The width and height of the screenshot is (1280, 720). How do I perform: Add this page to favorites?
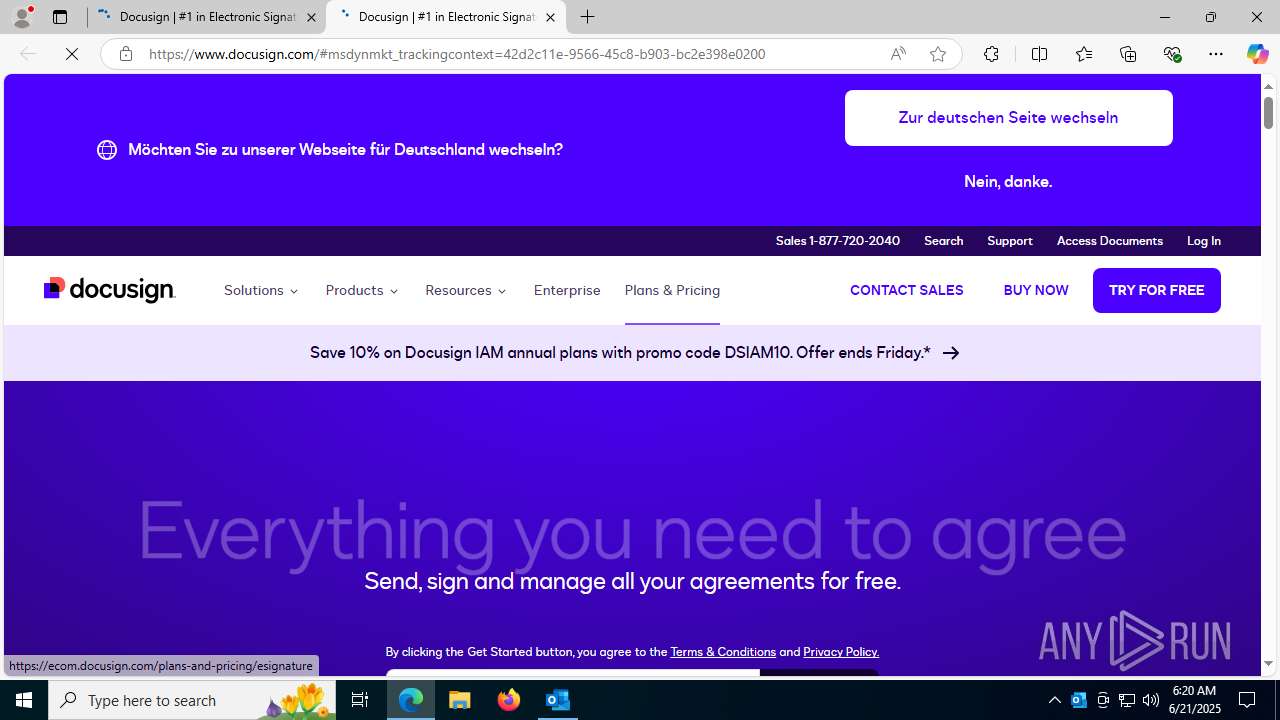coord(938,54)
